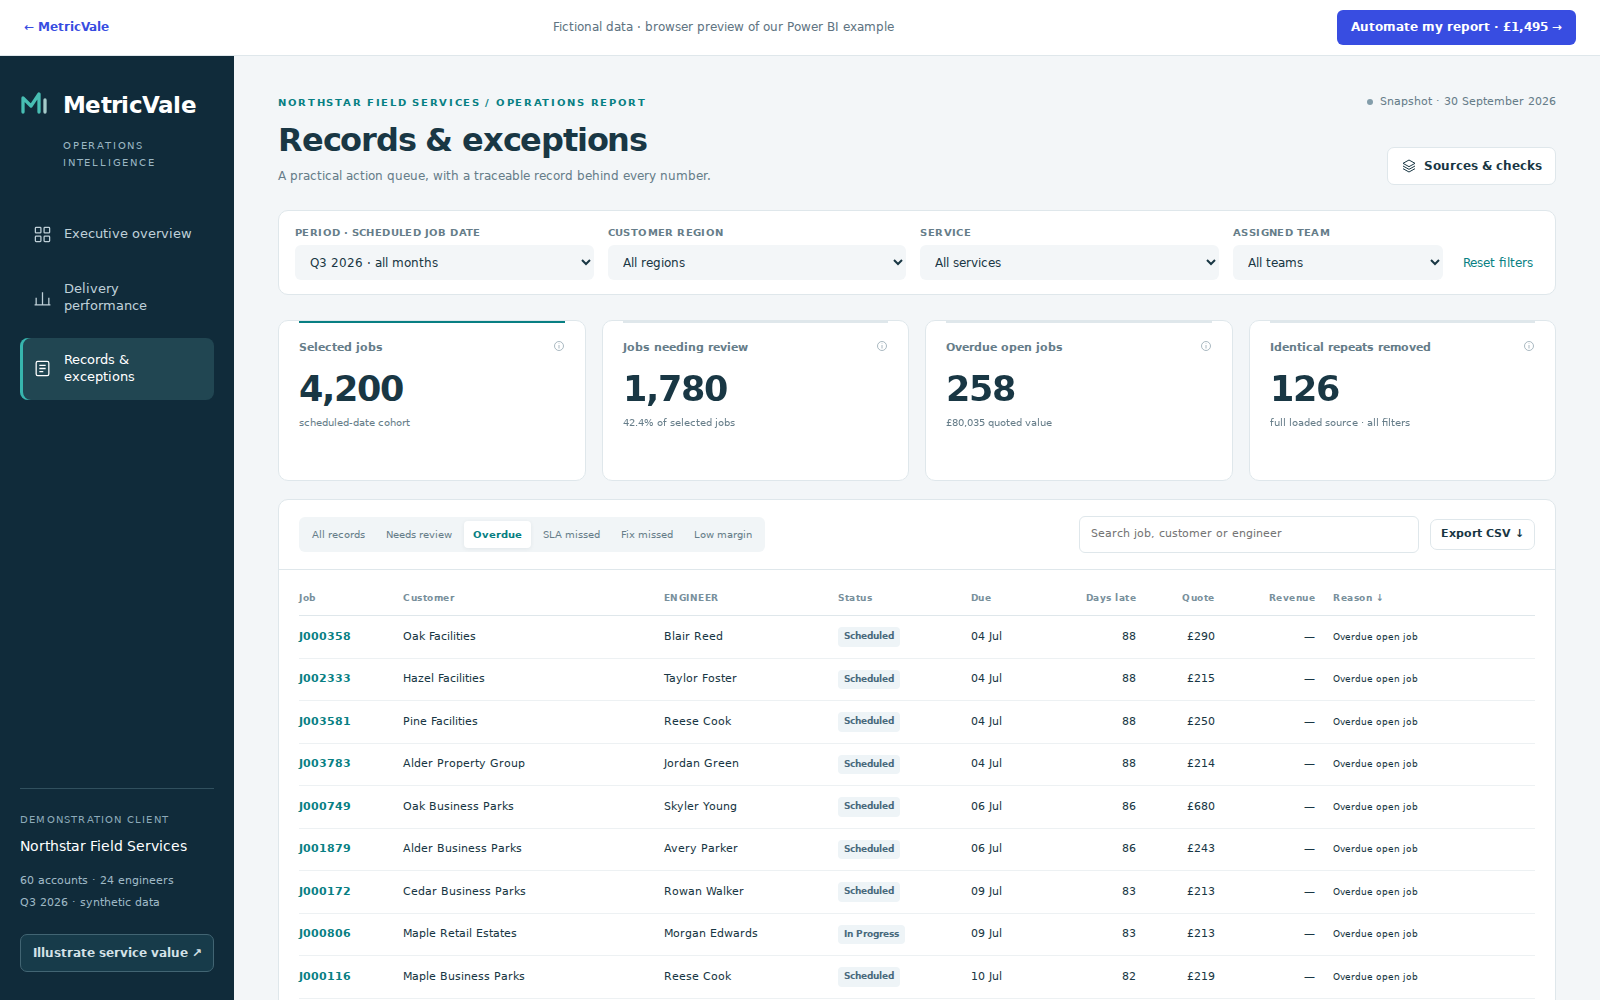1600x1000 pixels.
Task: Open Executive overview grid icon
Action: [42, 234]
